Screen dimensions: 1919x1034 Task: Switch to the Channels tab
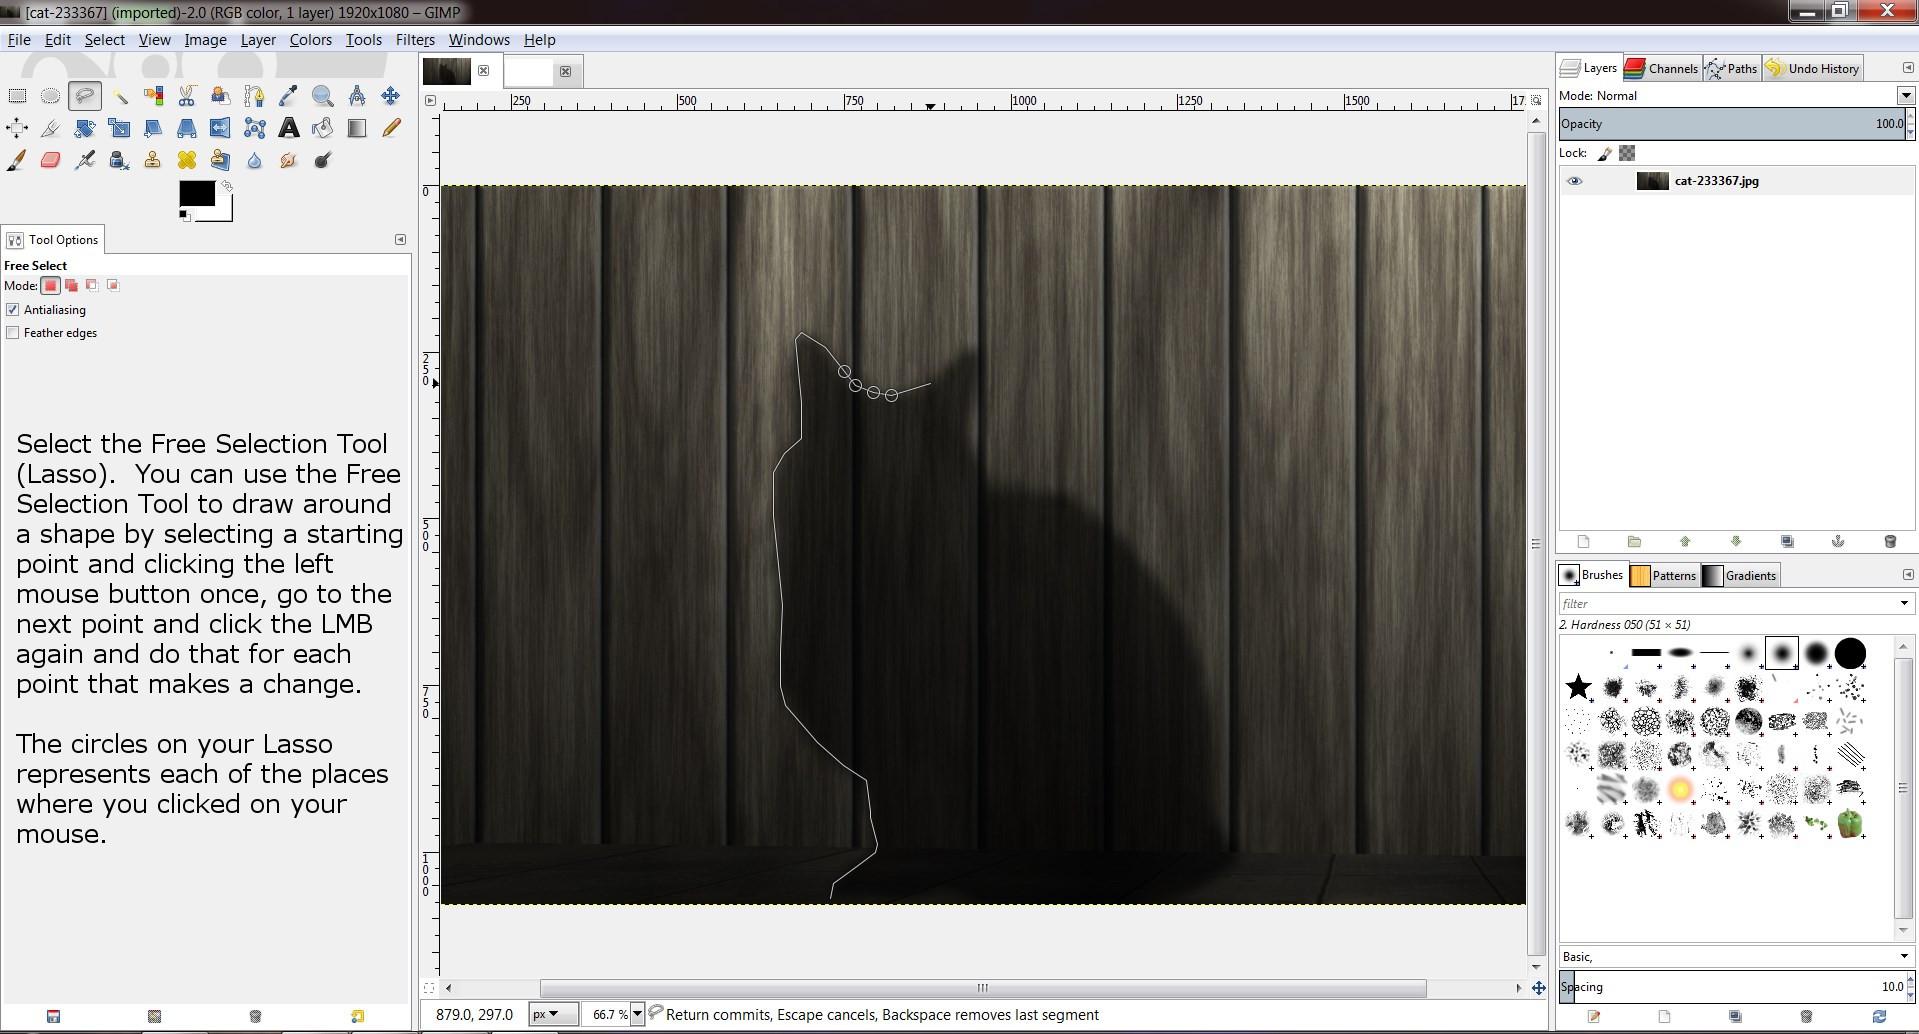(1662, 68)
